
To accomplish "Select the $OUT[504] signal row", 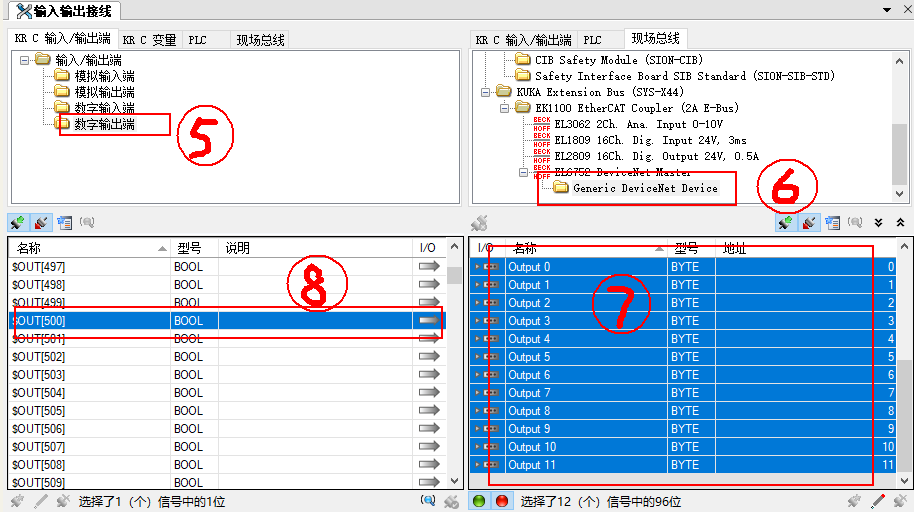I will pos(227,392).
